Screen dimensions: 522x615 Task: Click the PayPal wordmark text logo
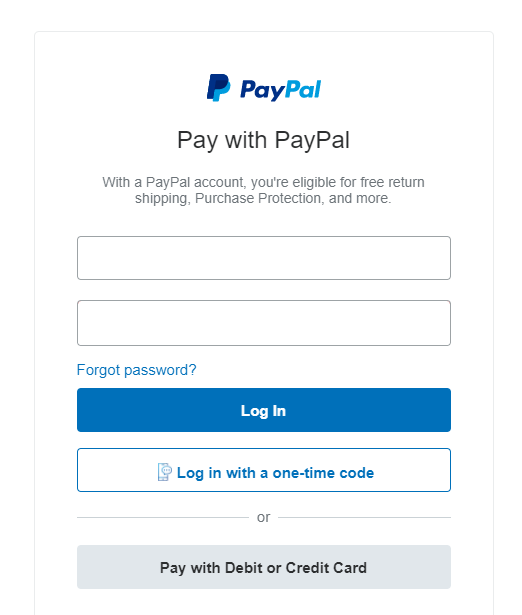(x=281, y=90)
